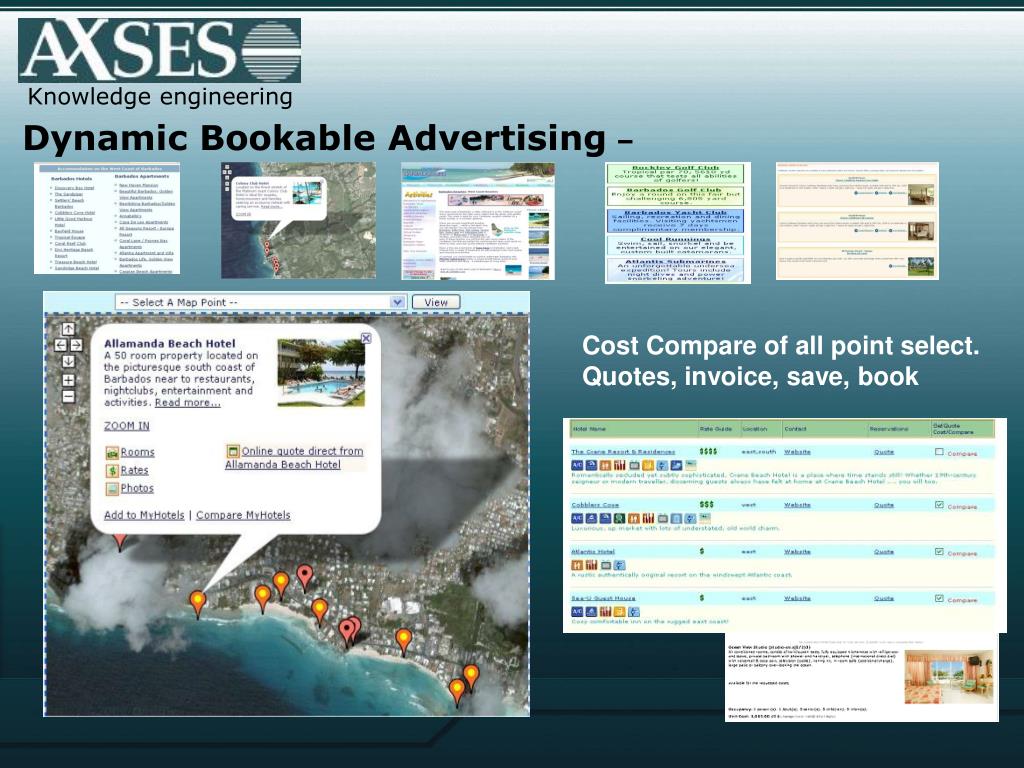Viewport: 1024px width, 768px height.
Task: Click TV icon in Crane Resort row
Action: click(x=634, y=465)
